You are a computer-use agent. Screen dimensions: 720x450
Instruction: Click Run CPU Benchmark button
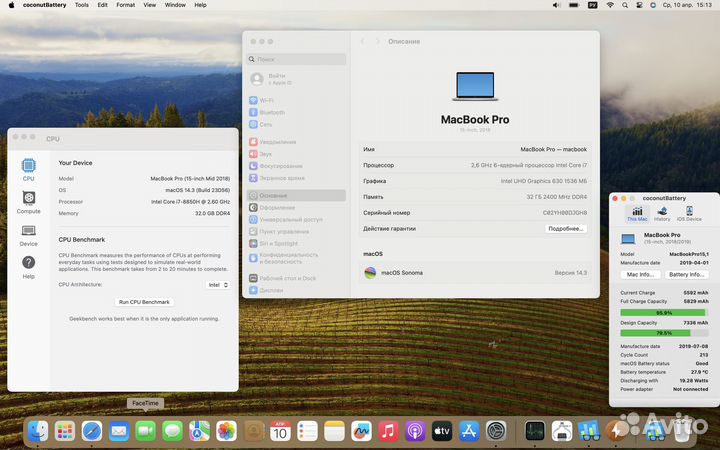tap(144, 302)
